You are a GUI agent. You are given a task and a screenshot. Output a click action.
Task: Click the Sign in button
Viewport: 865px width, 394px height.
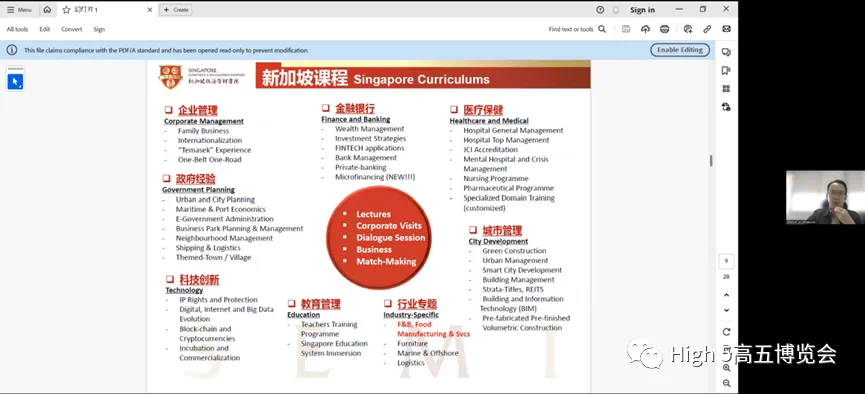pos(643,10)
